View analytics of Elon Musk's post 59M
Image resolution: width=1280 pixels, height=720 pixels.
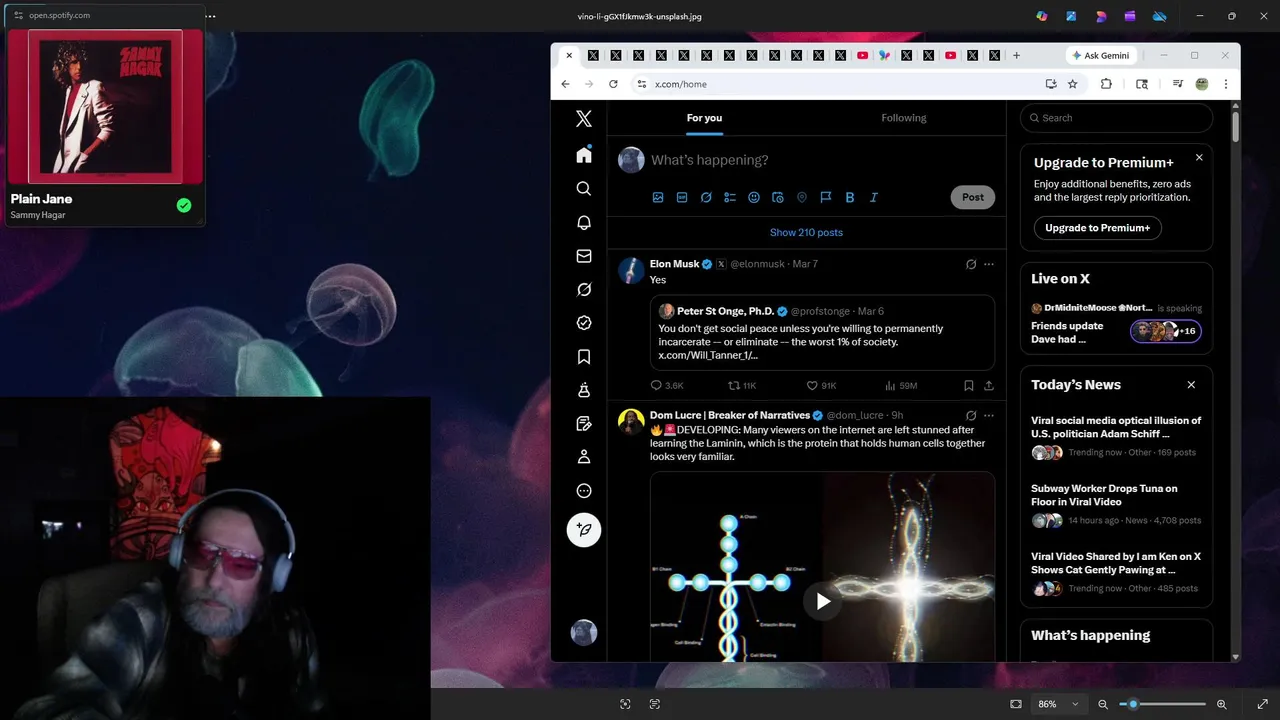[901, 385]
